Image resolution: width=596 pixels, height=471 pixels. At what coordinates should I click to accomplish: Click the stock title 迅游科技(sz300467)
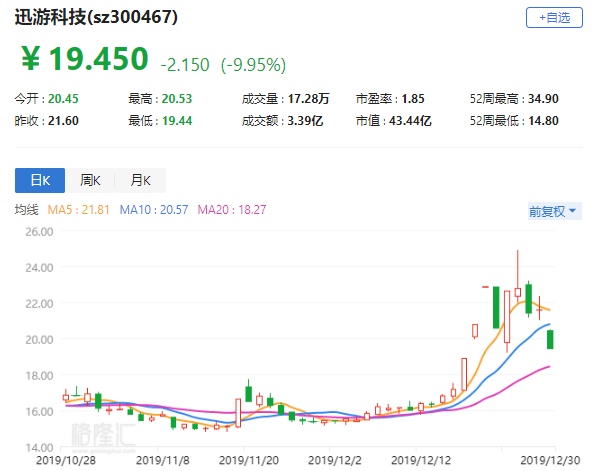coord(96,17)
